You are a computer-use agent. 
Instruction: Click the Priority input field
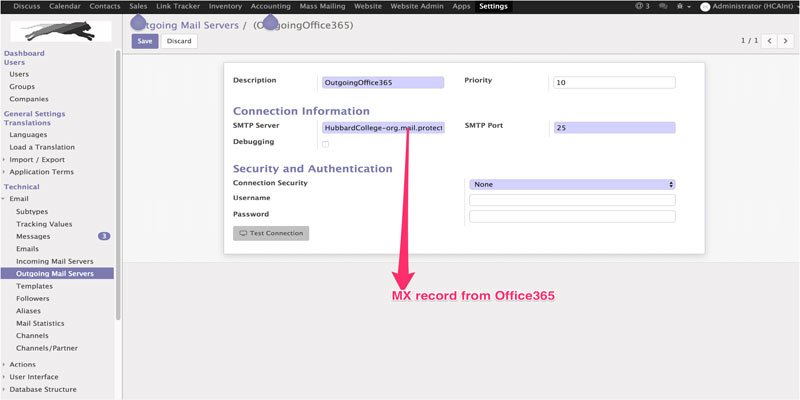click(614, 83)
